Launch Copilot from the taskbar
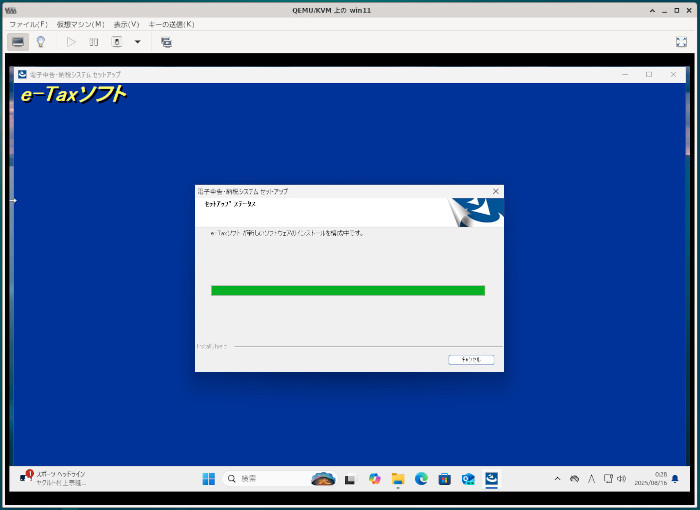Viewport: 700px width, 510px height. (x=374, y=479)
